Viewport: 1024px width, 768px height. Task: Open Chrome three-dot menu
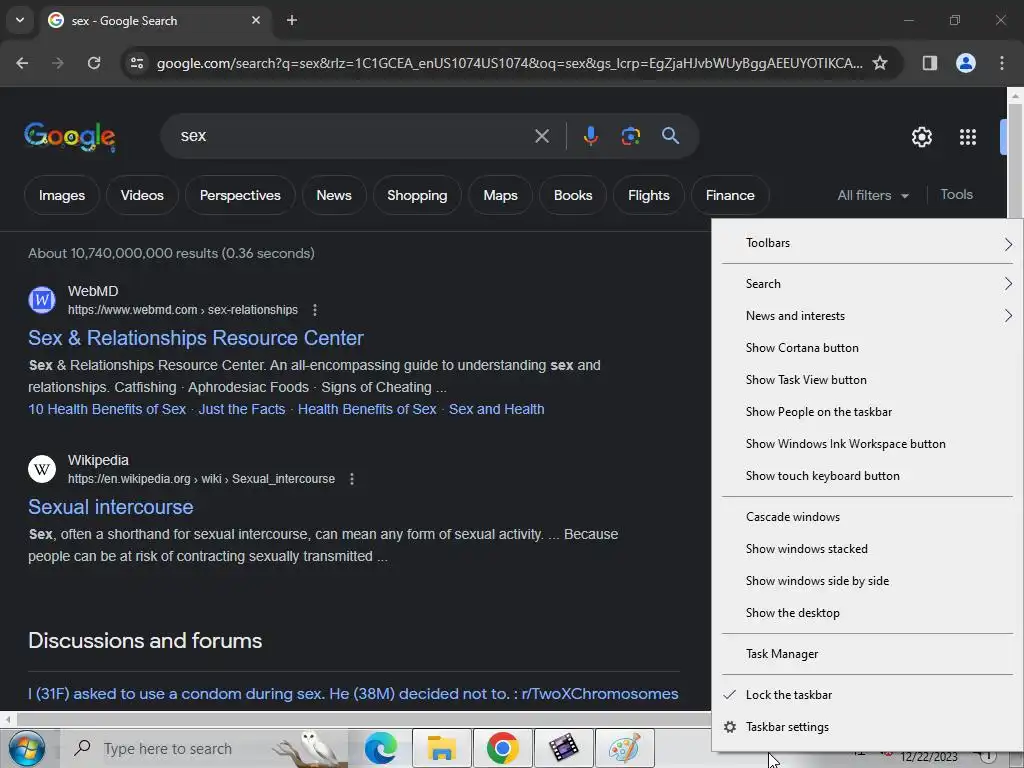click(1002, 63)
